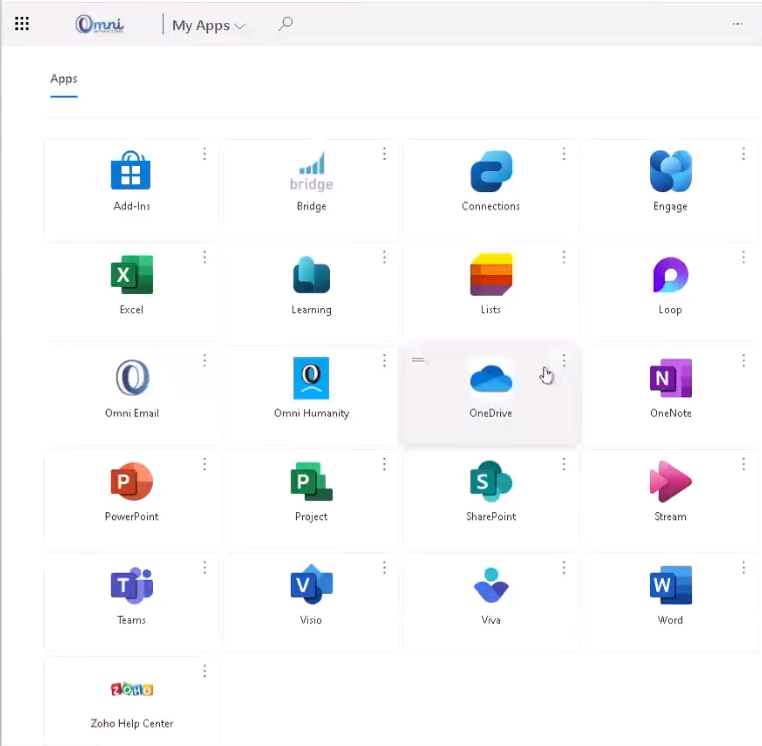Viewport: 762px width, 746px height.
Task: Open the Project tile options menu
Action: pyautogui.click(x=384, y=464)
